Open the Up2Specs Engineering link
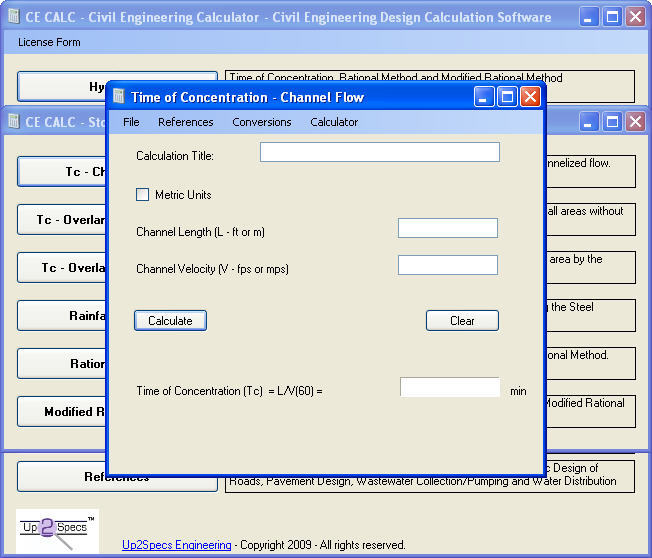 tap(176, 545)
